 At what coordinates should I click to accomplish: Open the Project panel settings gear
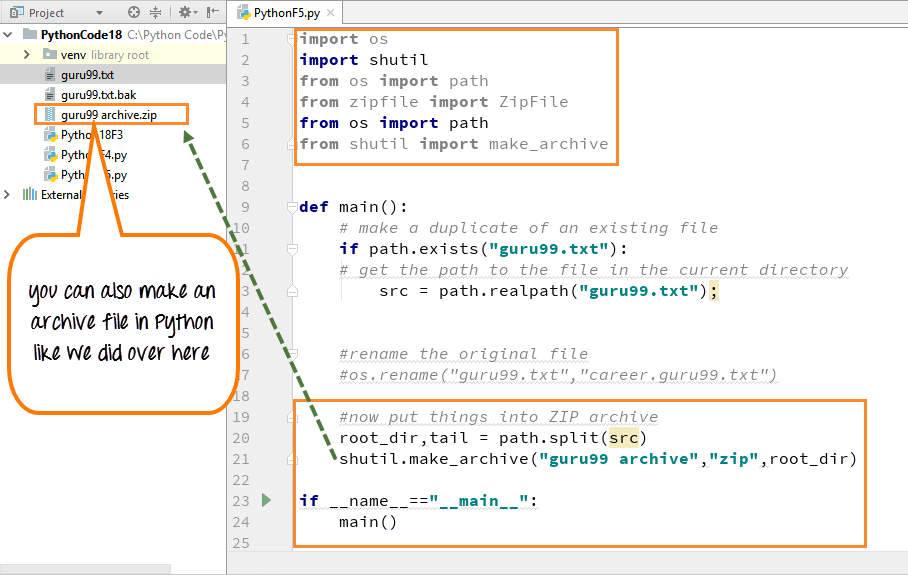pos(185,13)
